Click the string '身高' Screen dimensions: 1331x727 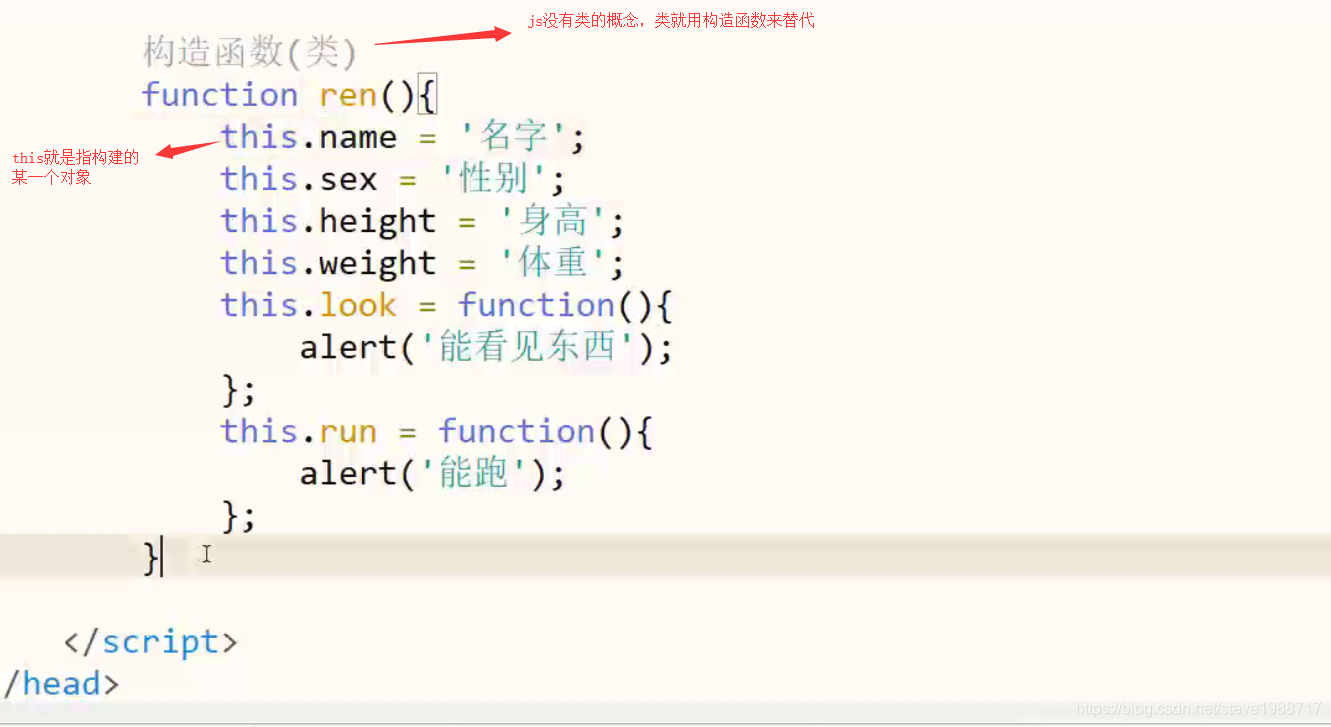tap(552, 221)
